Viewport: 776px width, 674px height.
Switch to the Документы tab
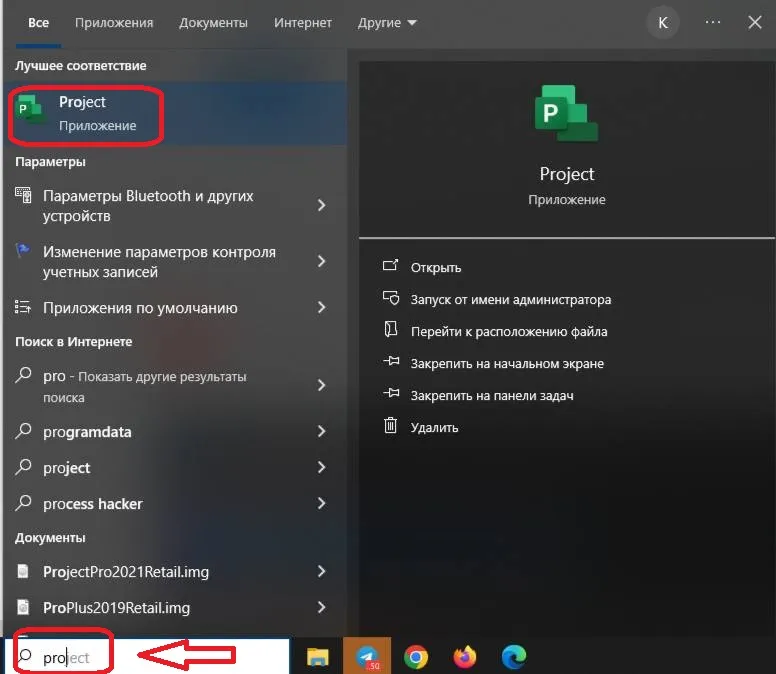pyautogui.click(x=213, y=23)
